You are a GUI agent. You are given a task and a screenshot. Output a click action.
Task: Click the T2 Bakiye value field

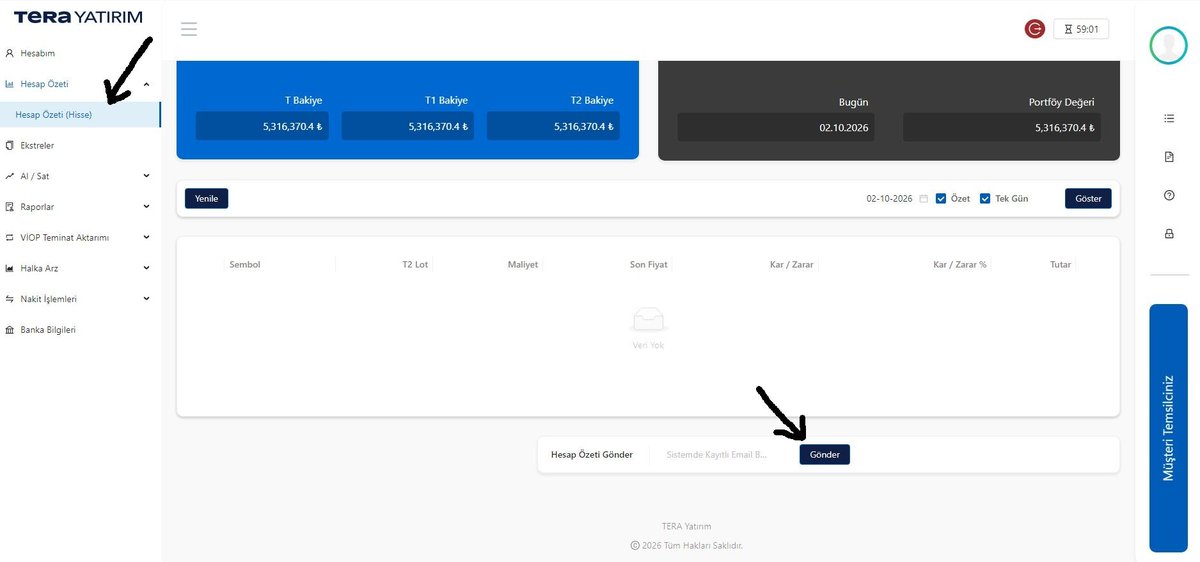(553, 126)
